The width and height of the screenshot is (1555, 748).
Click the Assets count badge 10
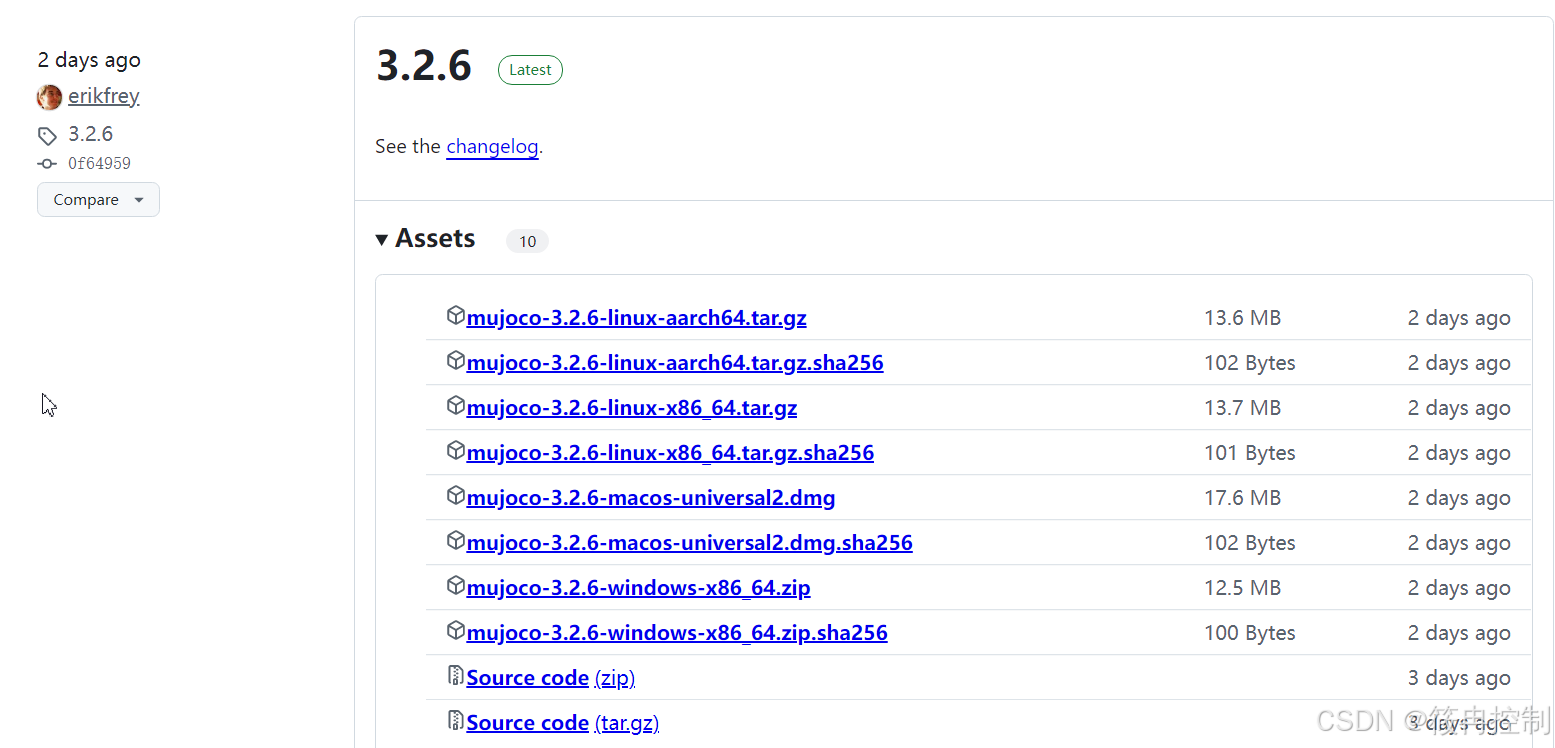(x=527, y=241)
